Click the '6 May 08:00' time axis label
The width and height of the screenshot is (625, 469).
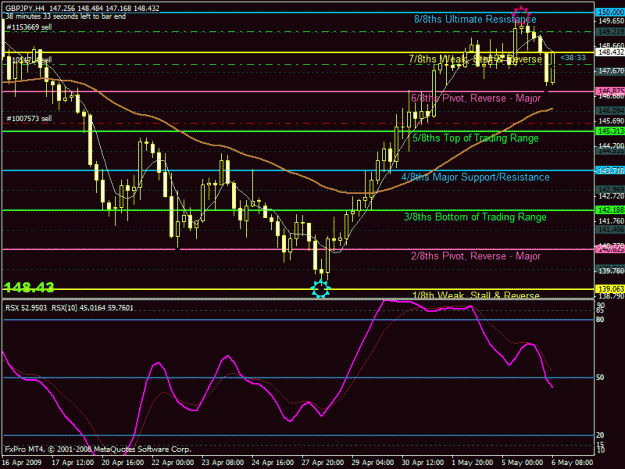point(572,463)
